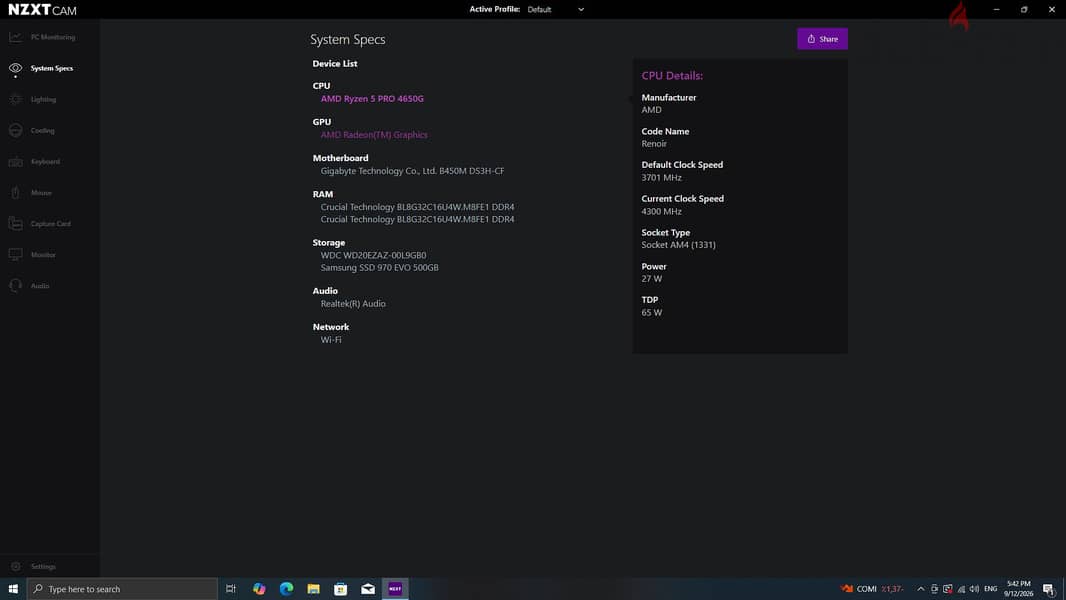Click the 3701 MHz default clock value
The image size is (1066, 600).
[x=661, y=177]
